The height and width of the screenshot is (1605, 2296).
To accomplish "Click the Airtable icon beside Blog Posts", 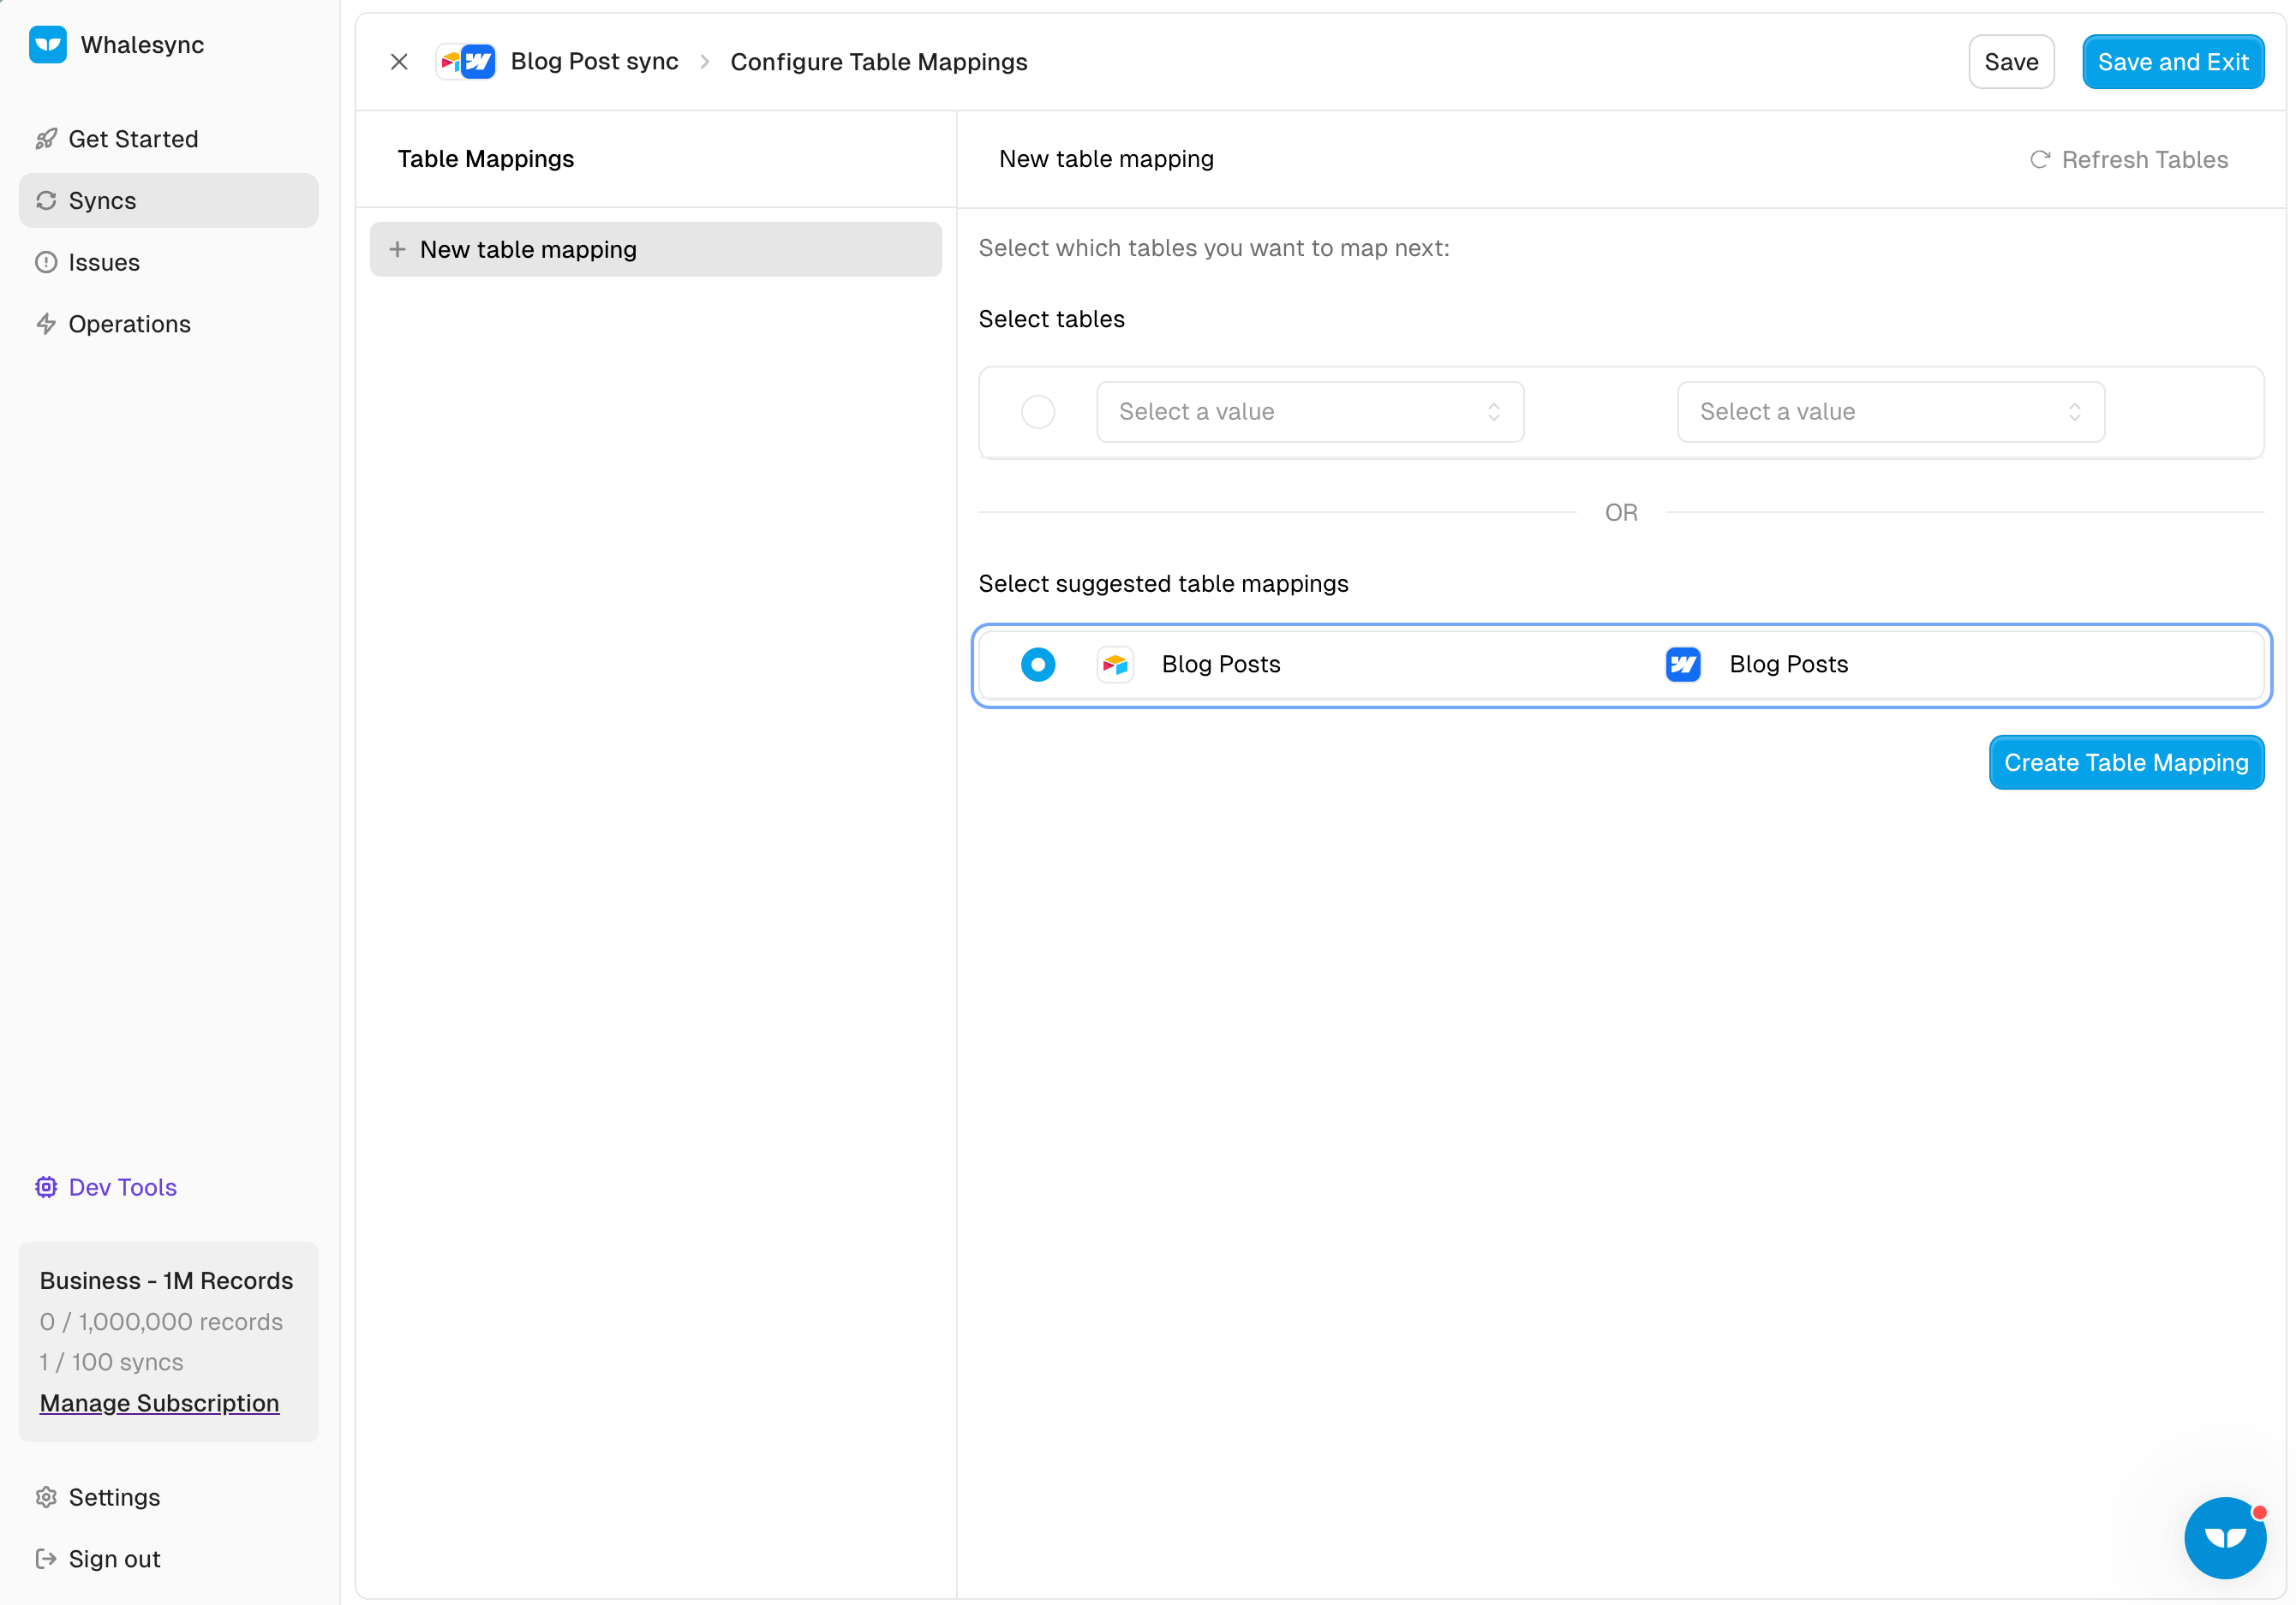I will click(1115, 665).
